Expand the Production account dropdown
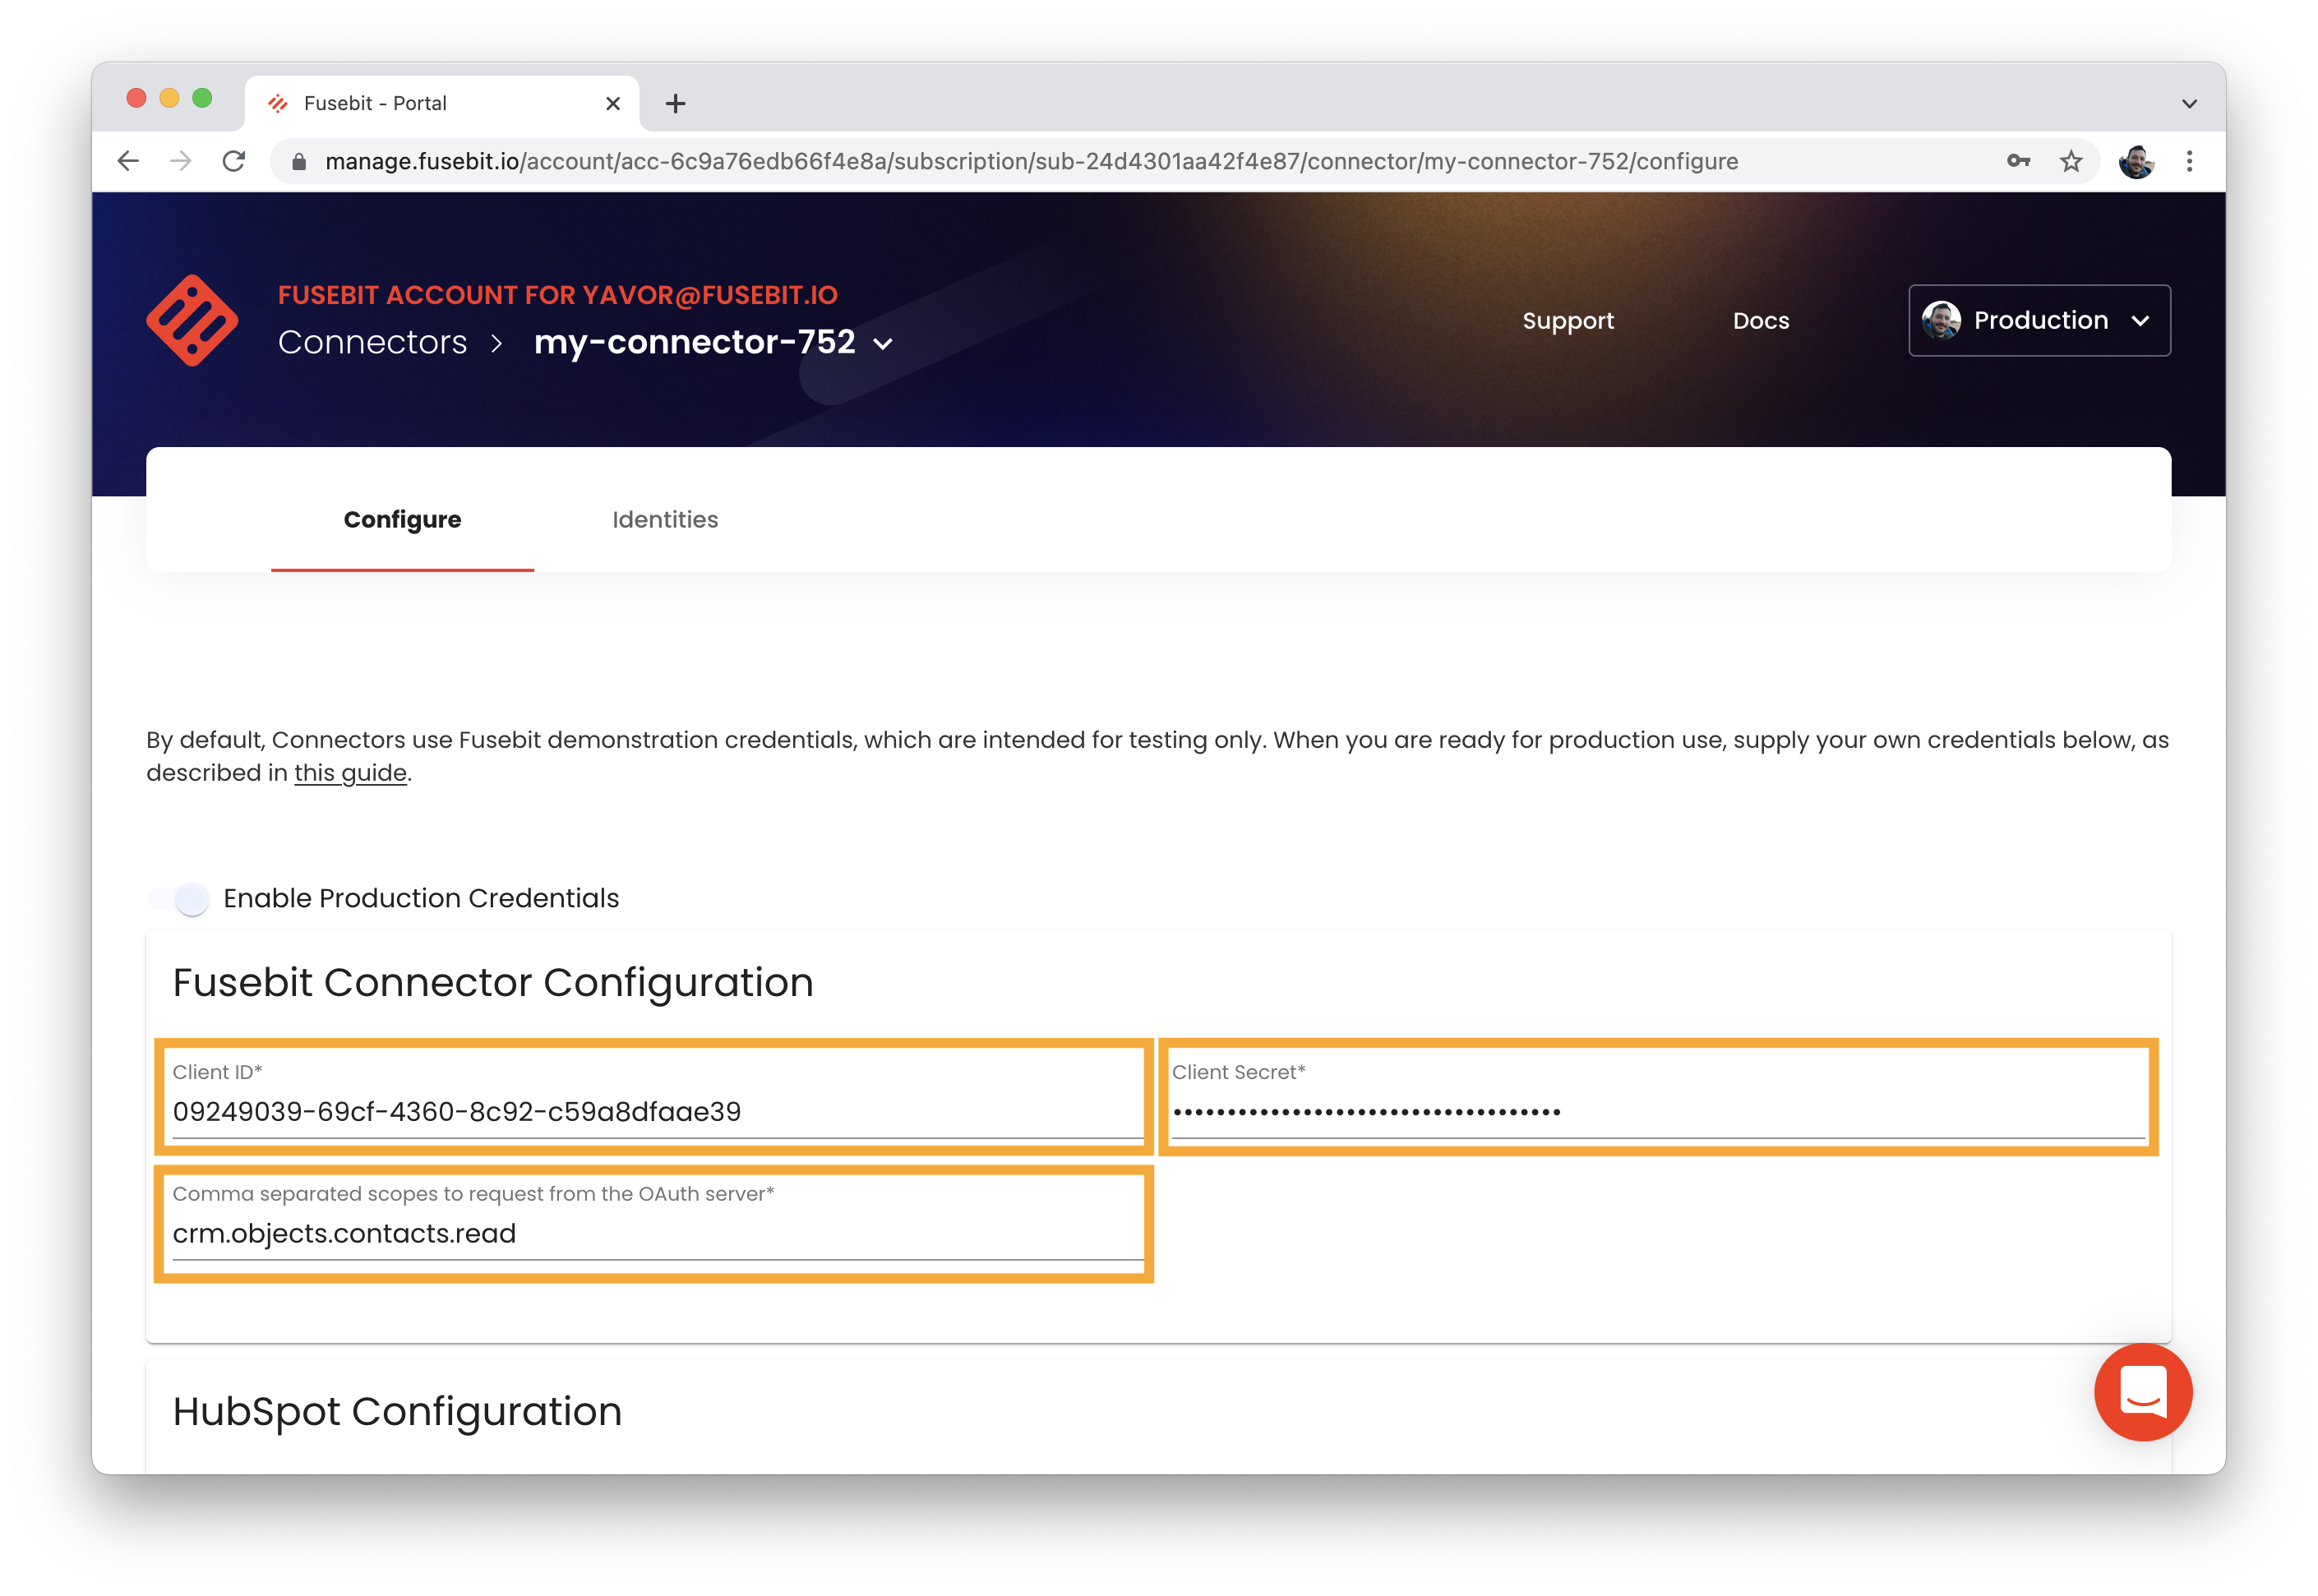2318x1596 pixels. [2039, 320]
